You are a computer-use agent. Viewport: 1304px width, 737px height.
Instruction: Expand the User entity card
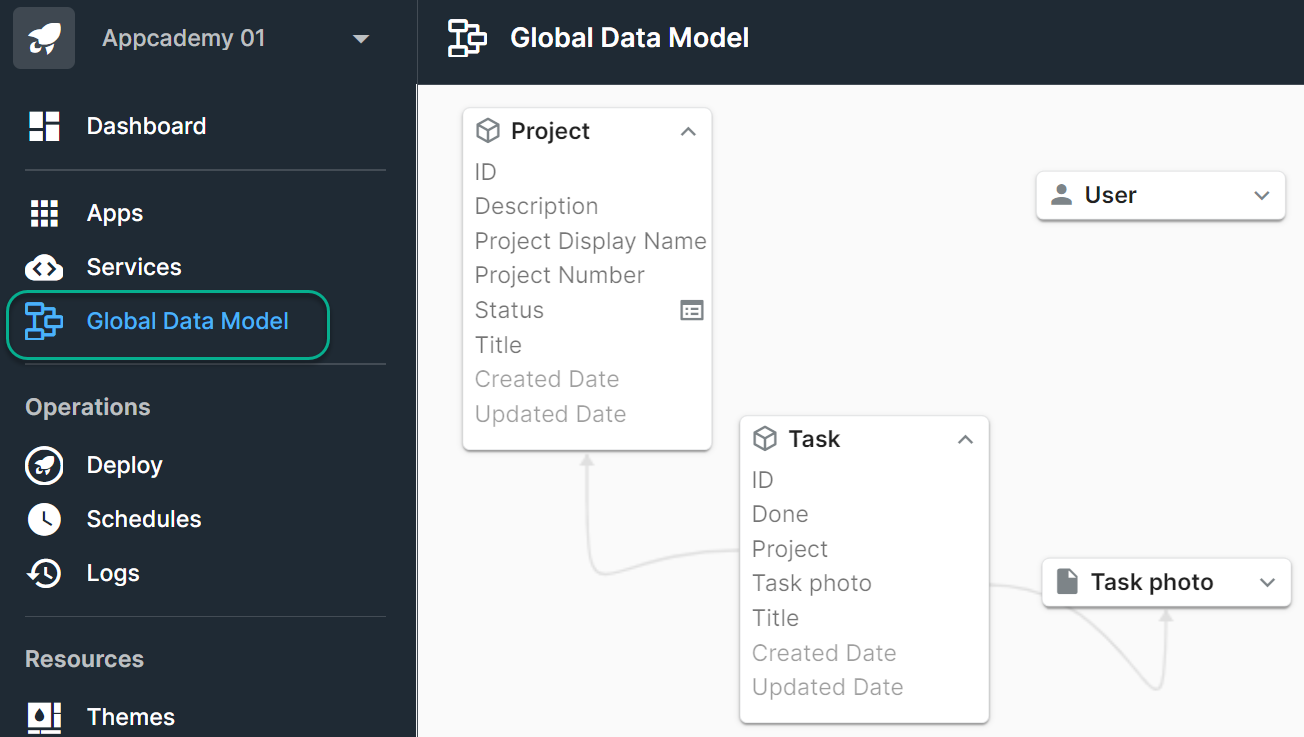point(1262,195)
